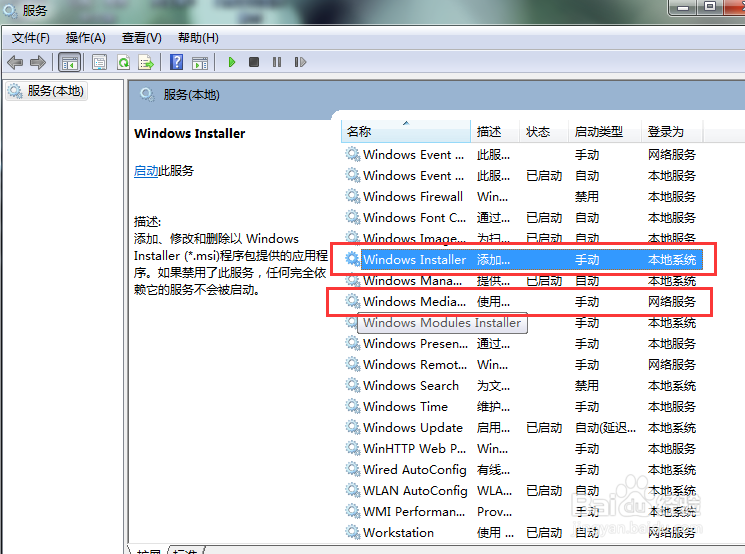Viewport: 745px width, 554px height.
Task: Click the gear icon beside Windows Time
Action: pos(353,406)
